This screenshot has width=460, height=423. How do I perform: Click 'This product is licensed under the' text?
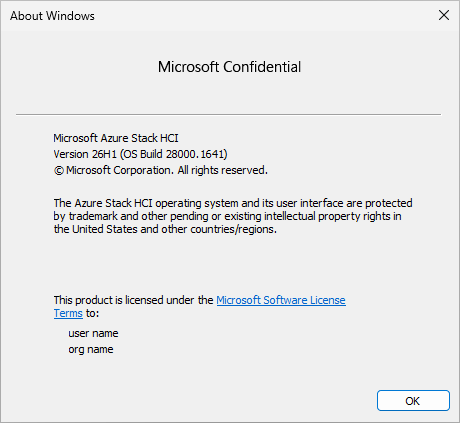coord(133,300)
